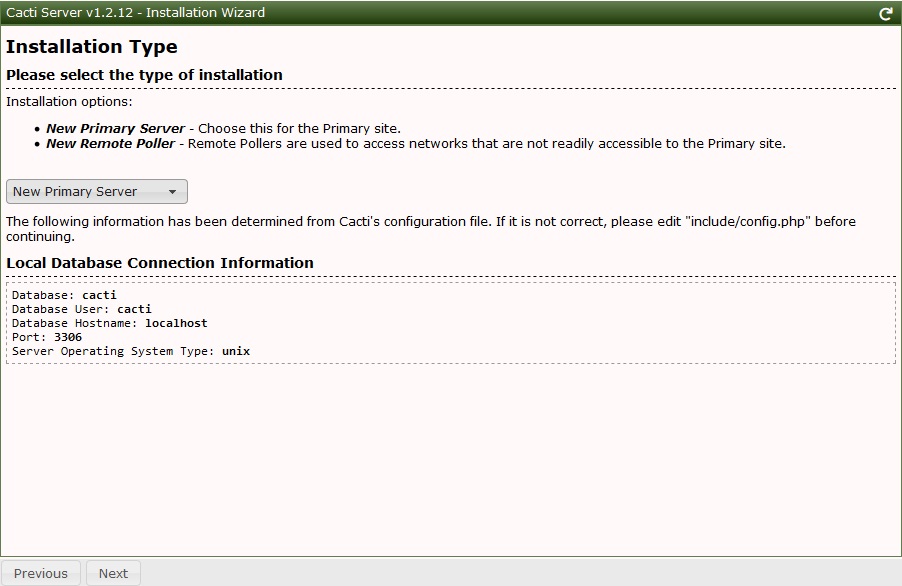Click the 'Cacti Server v1.2.12 - Installation Wizard' title

click(x=136, y=13)
